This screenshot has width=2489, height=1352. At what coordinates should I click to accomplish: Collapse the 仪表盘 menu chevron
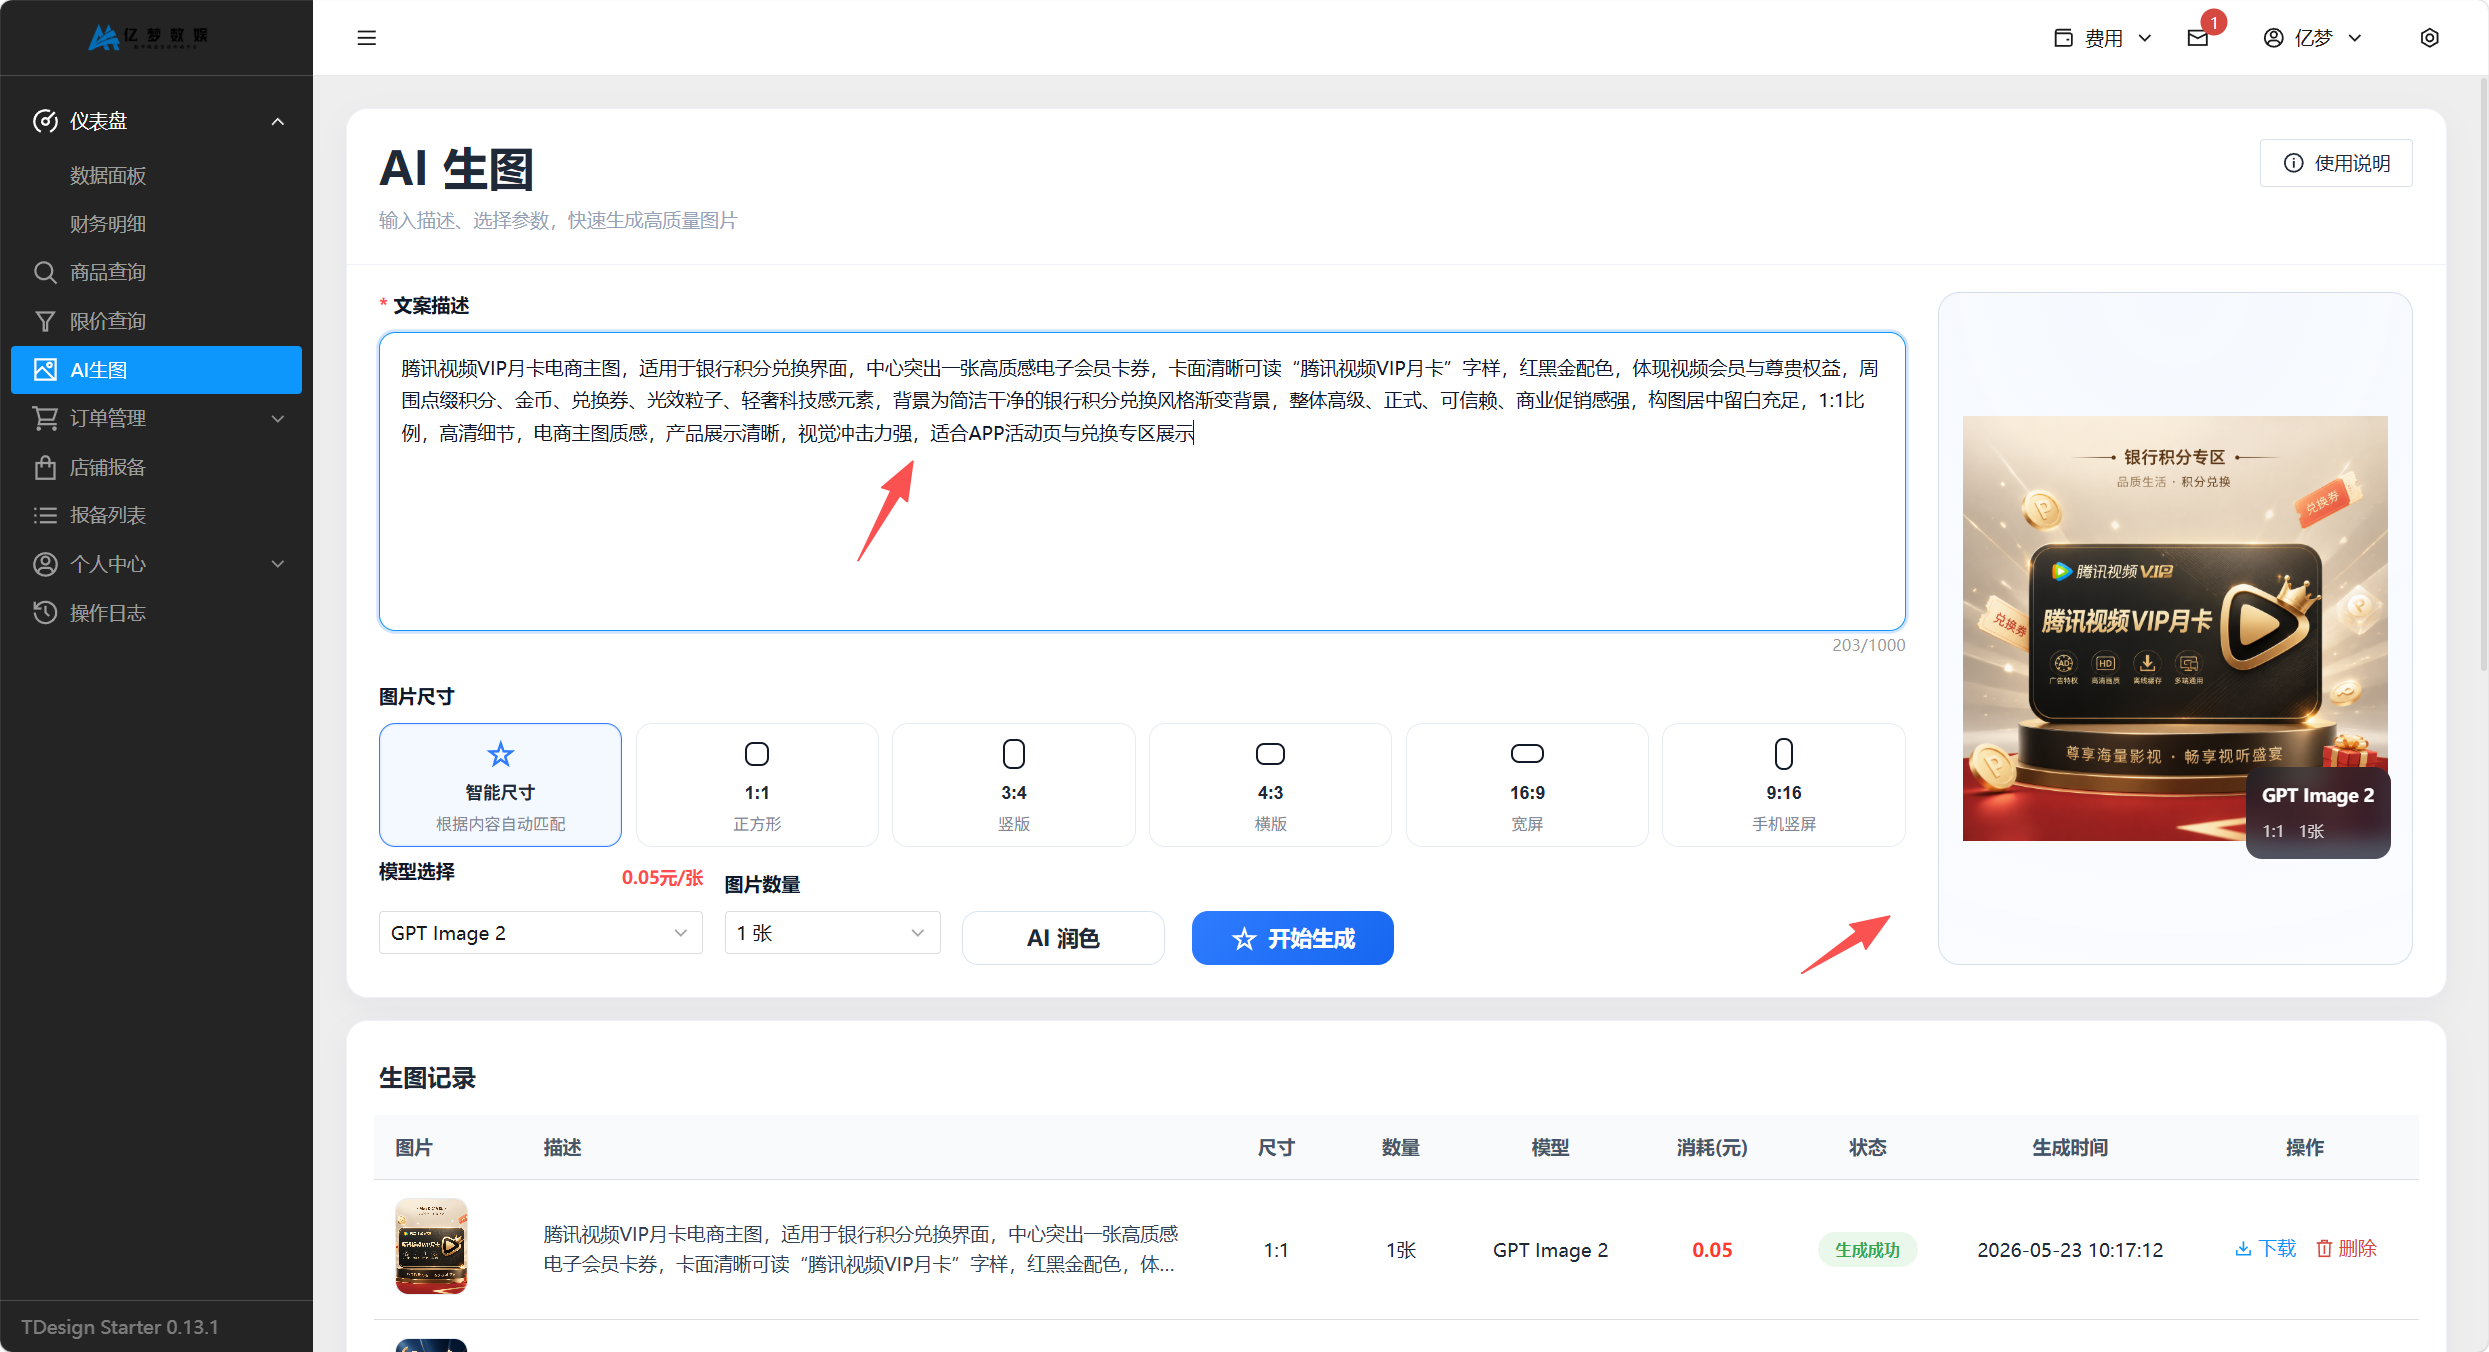coord(278,122)
